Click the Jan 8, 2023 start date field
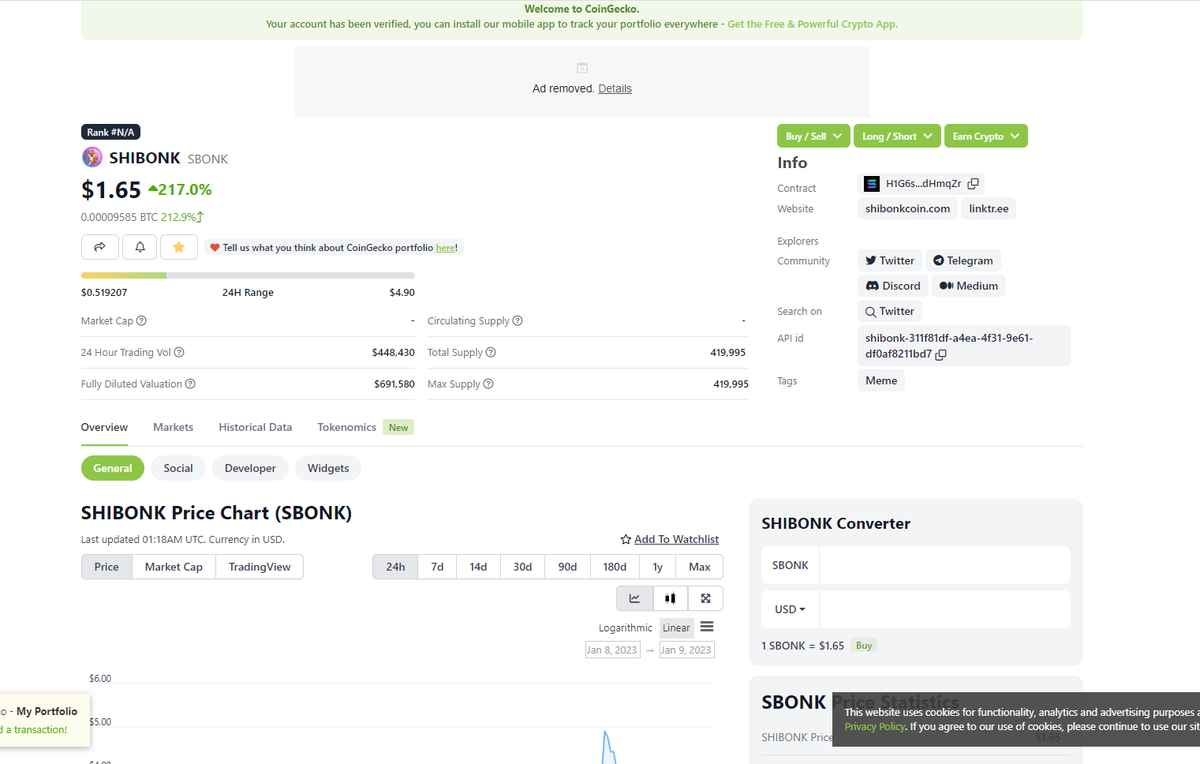The width and height of the screenshot is (1200, 764). pyautogui.click(x=613, y=650)
